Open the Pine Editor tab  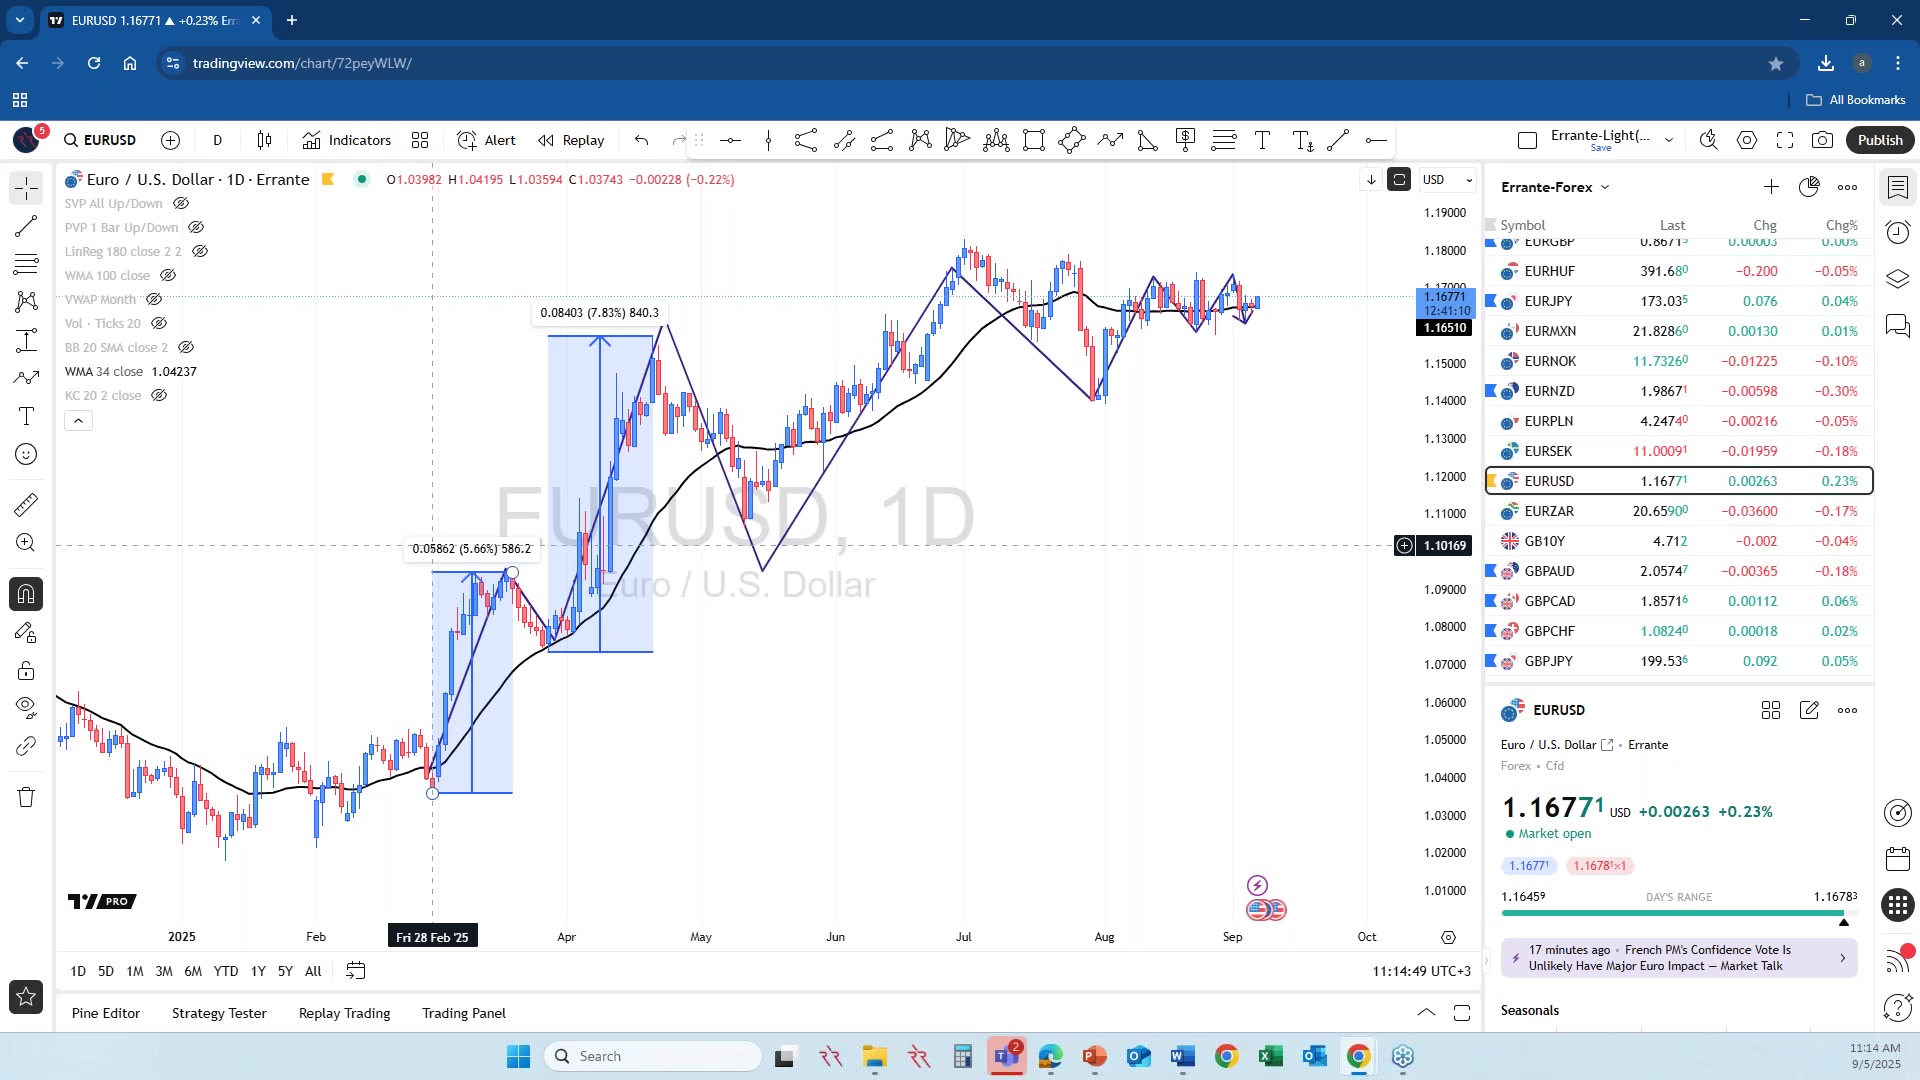pyautogui.click(x=106, y=1013)
